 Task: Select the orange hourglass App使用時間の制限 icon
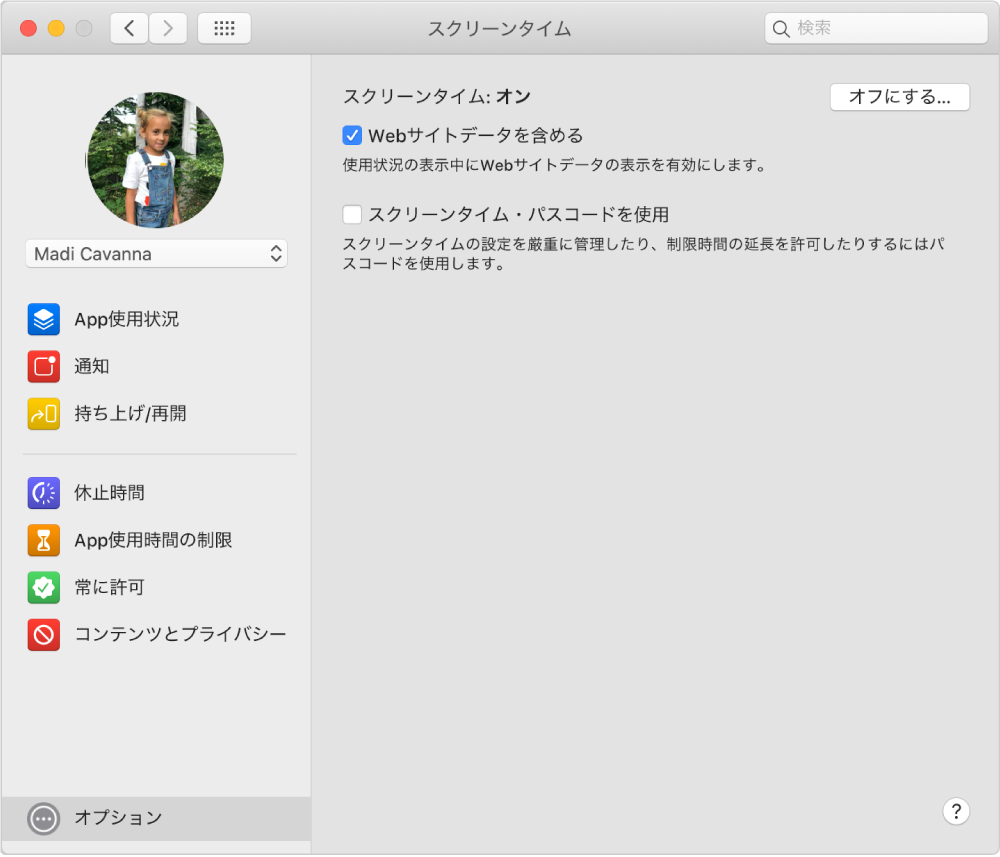[x=43, y=540]
